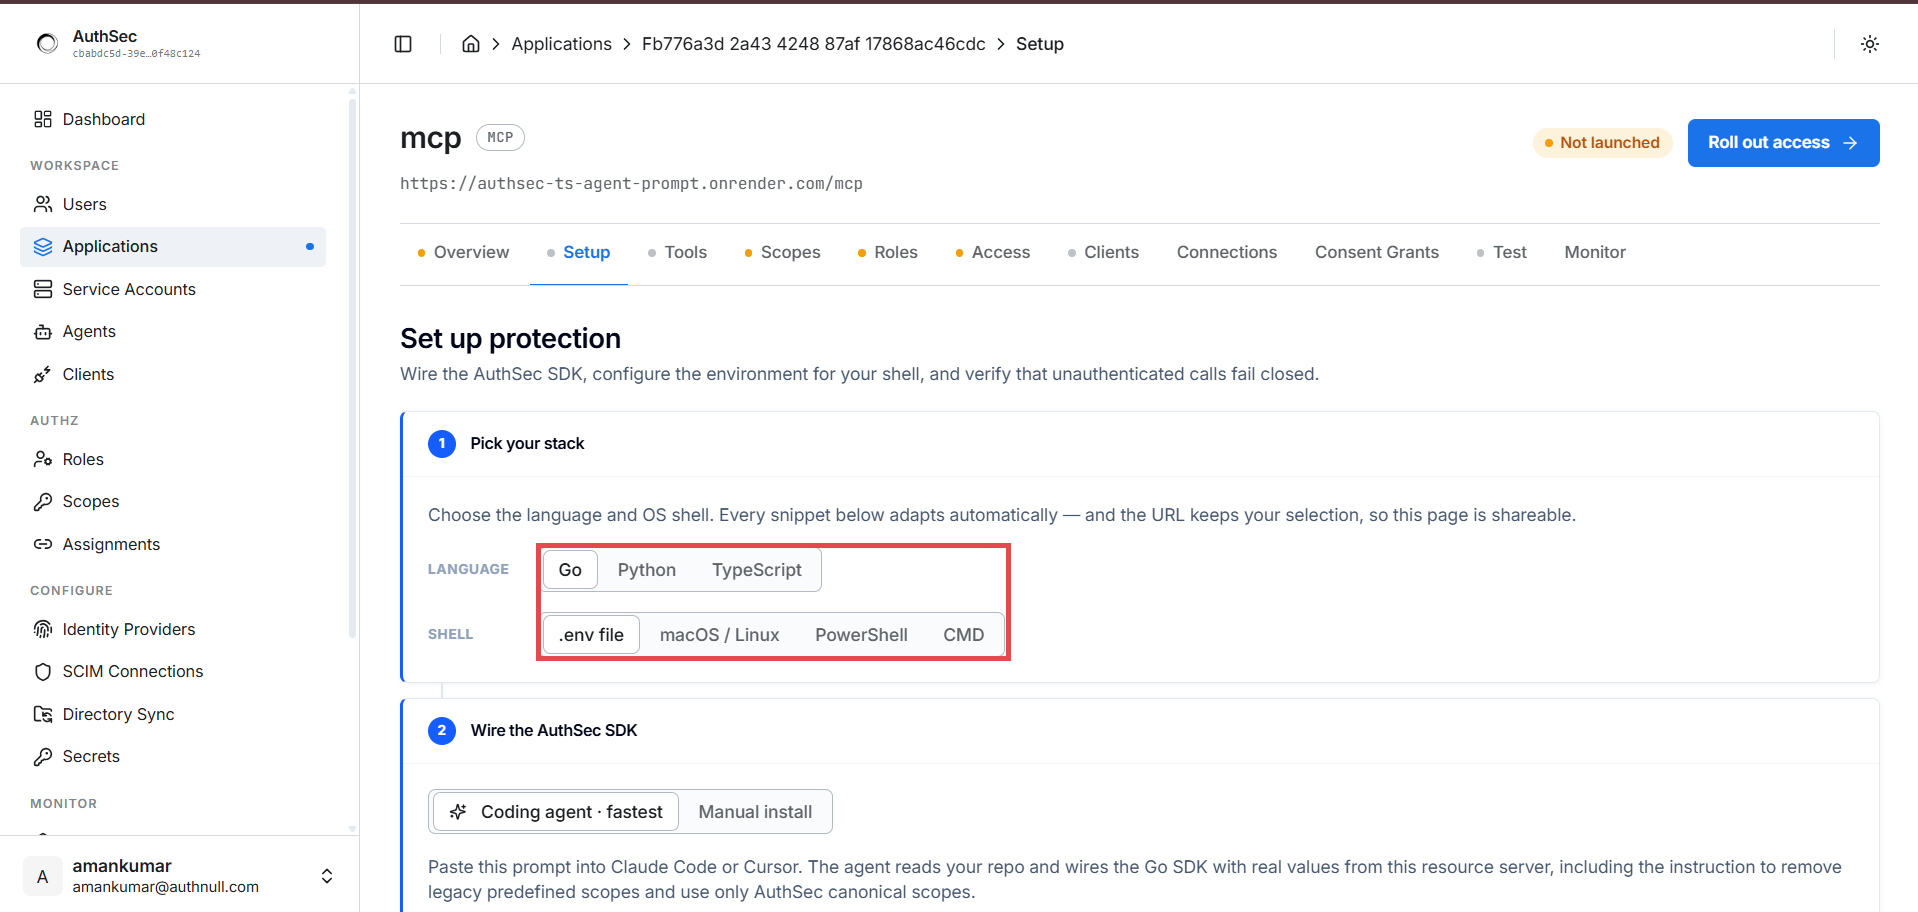Click the Identity Providers fingerprint icon
The height and width of the screenshot is (912, 1918).
tap(43, 629)
